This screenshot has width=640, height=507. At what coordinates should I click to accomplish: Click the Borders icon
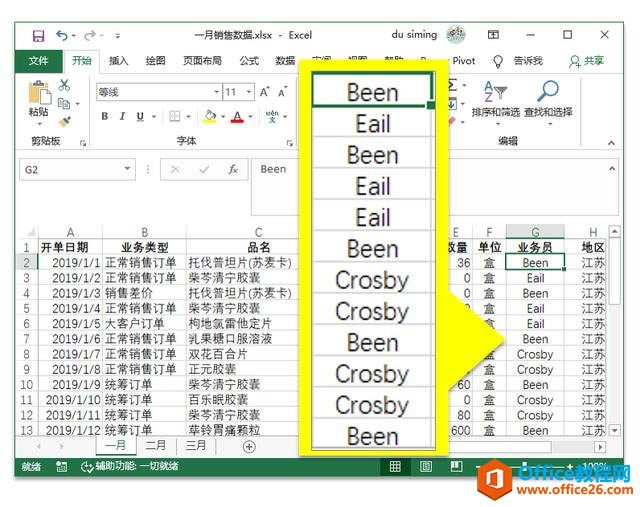(174, 116)
